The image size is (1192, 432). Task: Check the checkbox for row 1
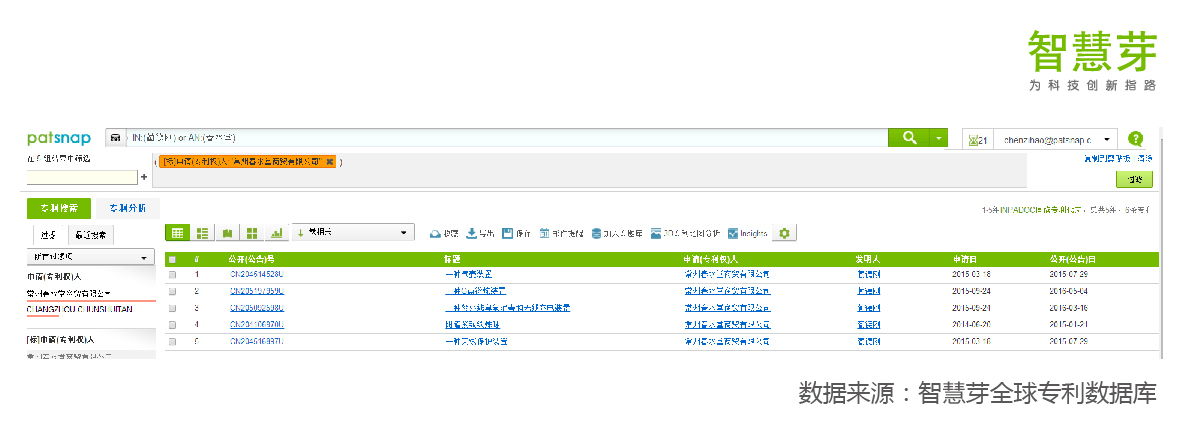pyautogui.click(x=172, y=275)
